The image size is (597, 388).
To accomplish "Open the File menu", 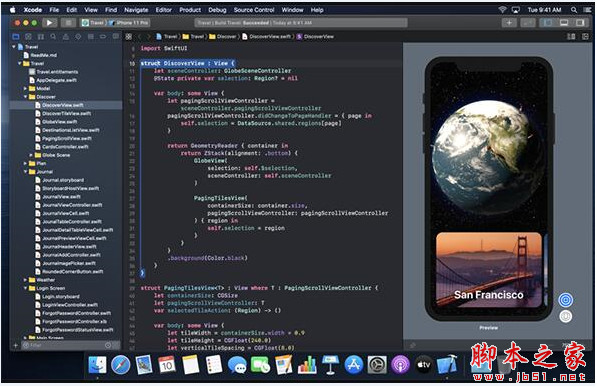I will (x=54, y=10).
